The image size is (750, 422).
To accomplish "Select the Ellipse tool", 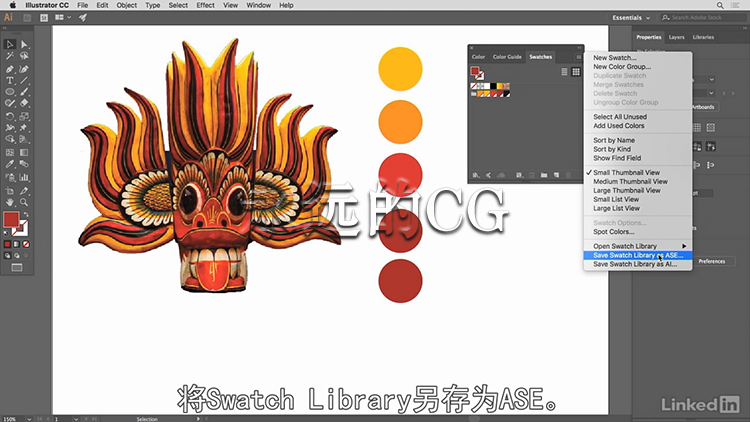I will [10, 92].
